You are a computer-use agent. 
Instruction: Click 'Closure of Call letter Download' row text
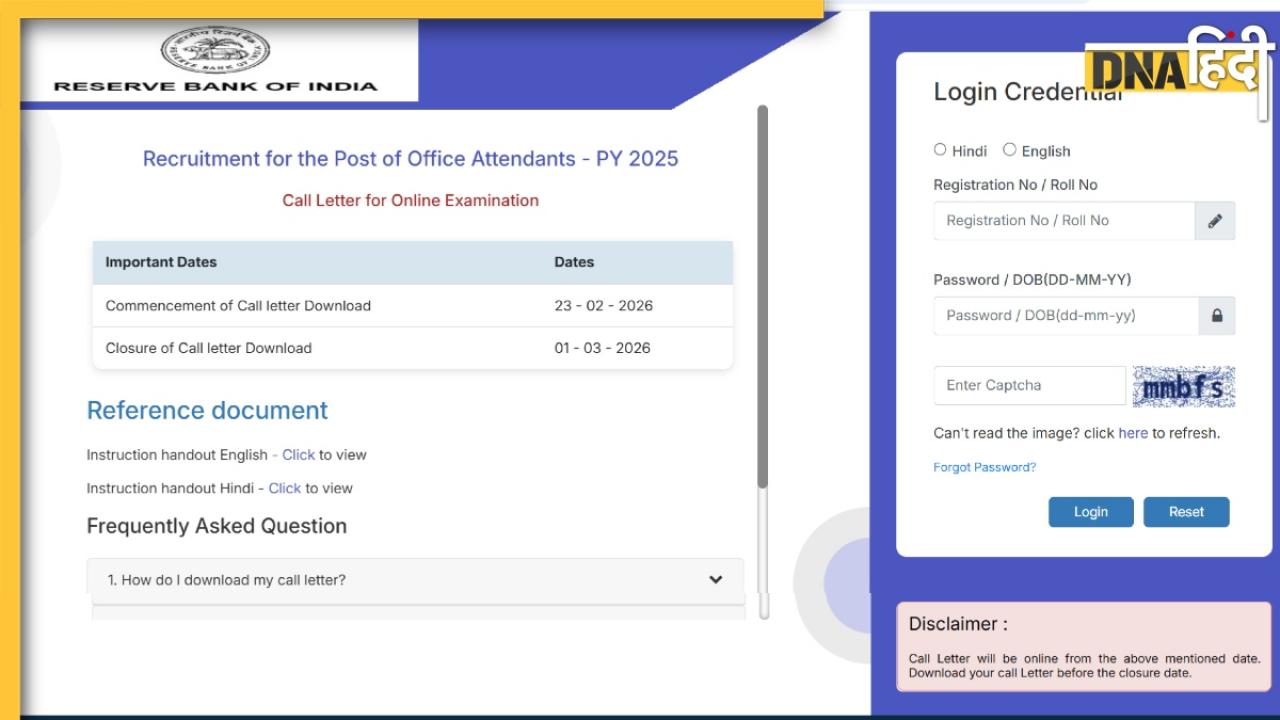click(209, 348)
